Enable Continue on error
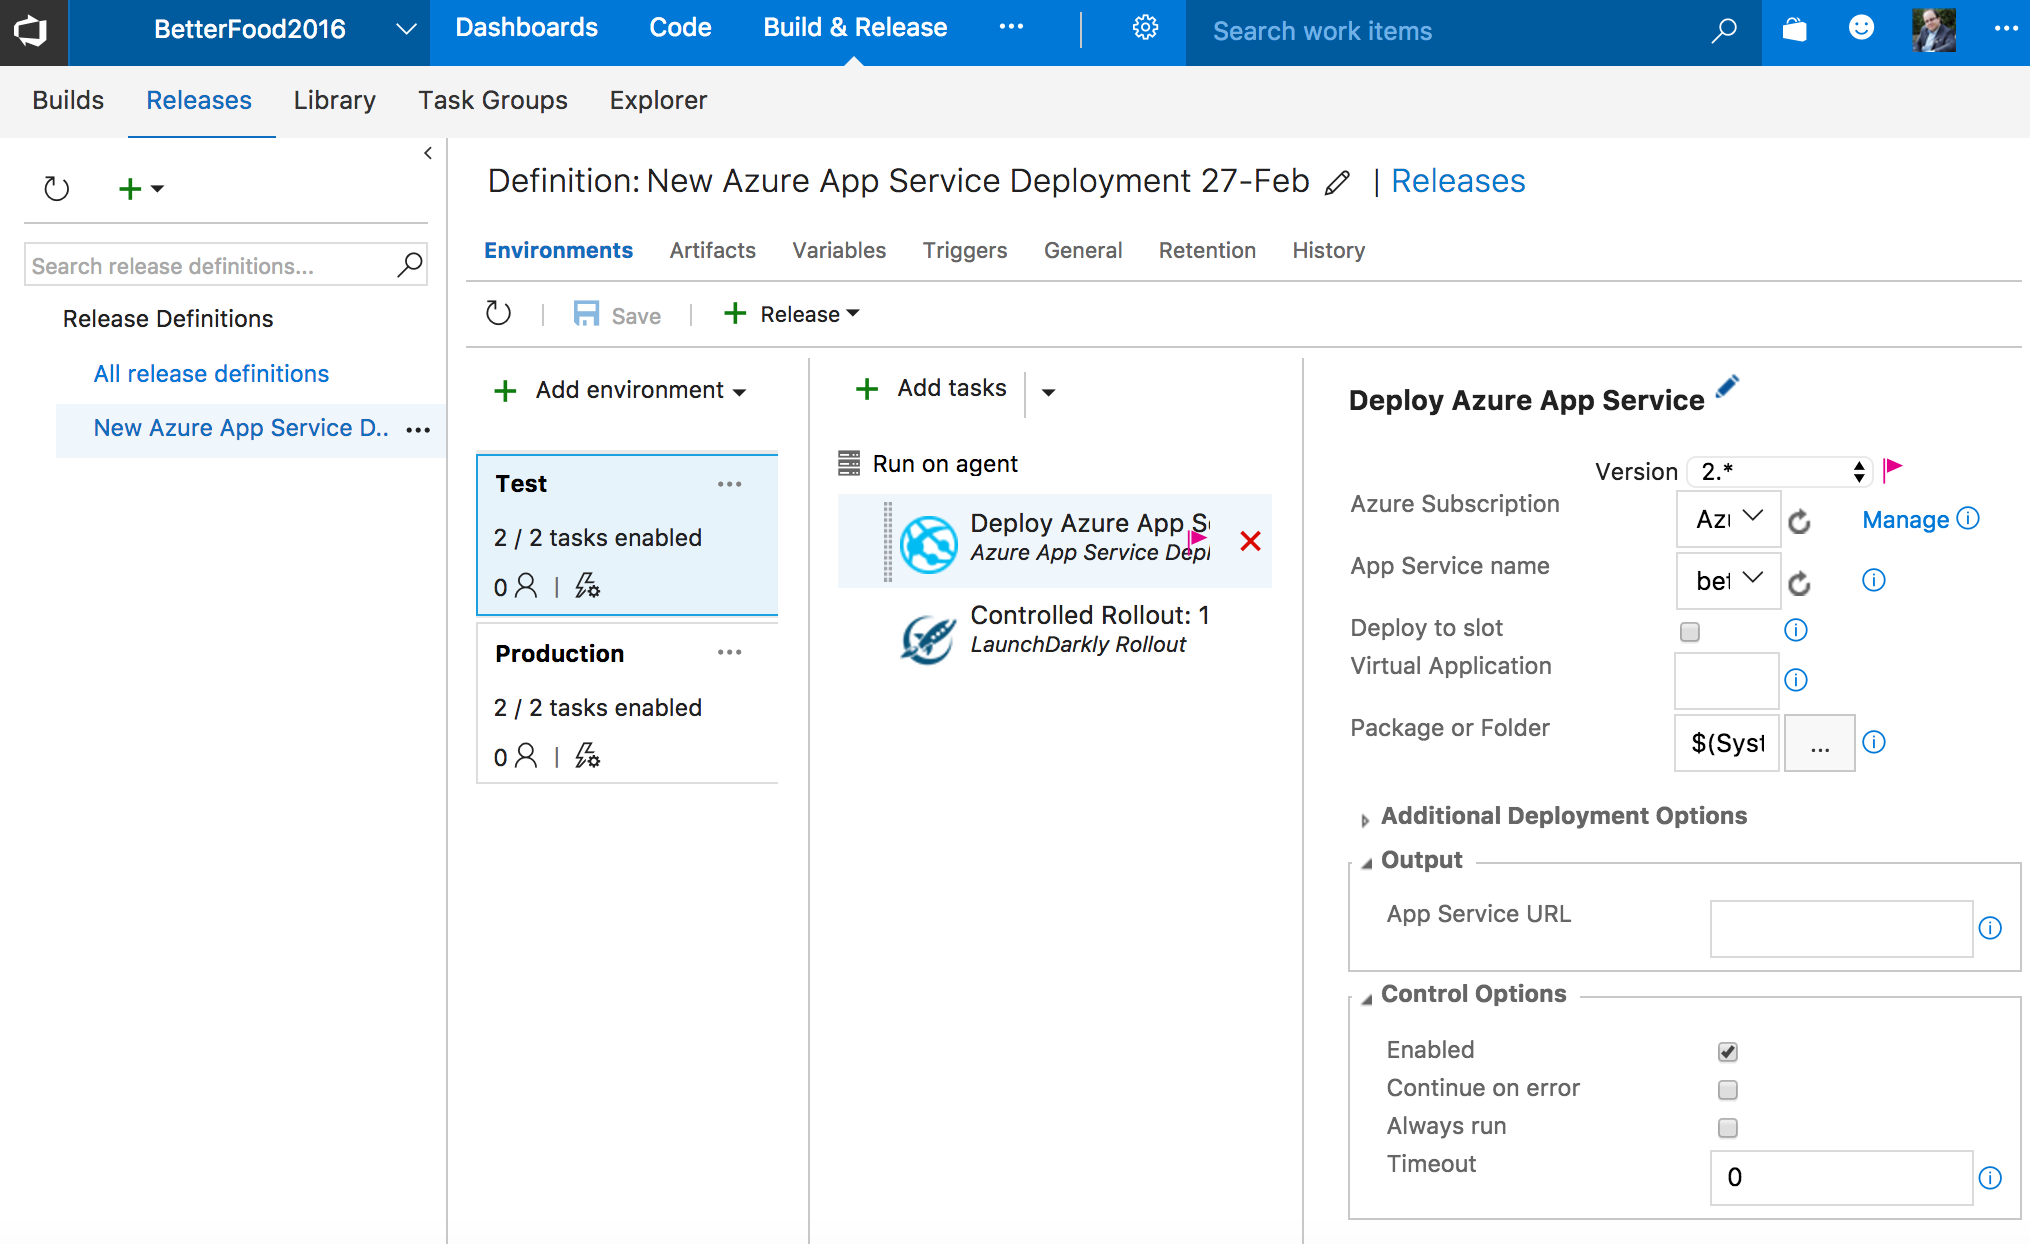This screenshot has height=1244, width=2030. click(1728, 1090)
